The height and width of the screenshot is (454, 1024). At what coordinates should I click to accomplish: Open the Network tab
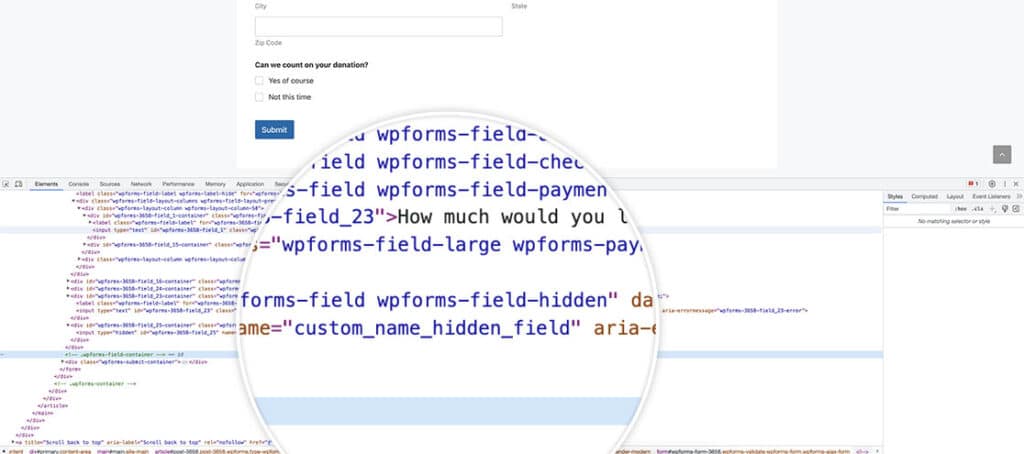point(141,184)
